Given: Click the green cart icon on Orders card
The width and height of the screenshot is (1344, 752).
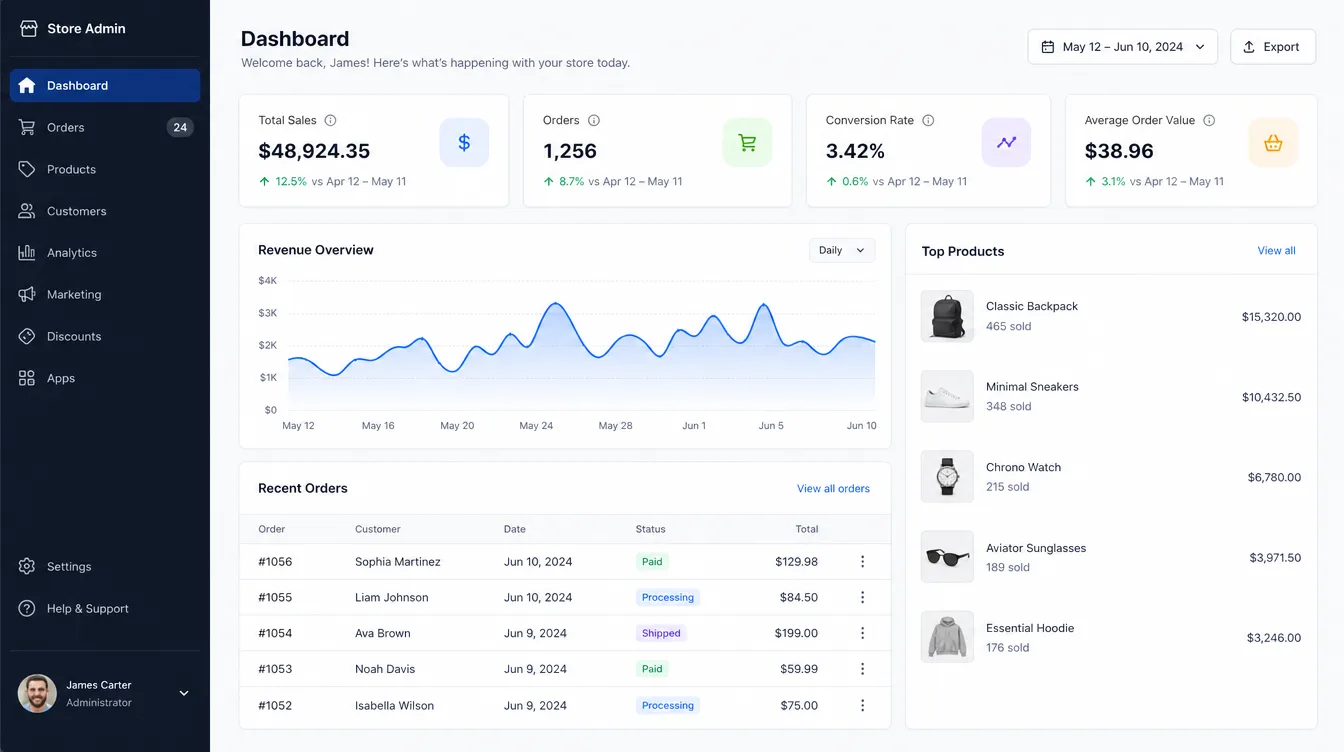Looking at the screenshot, I should (x=747, y=143).
